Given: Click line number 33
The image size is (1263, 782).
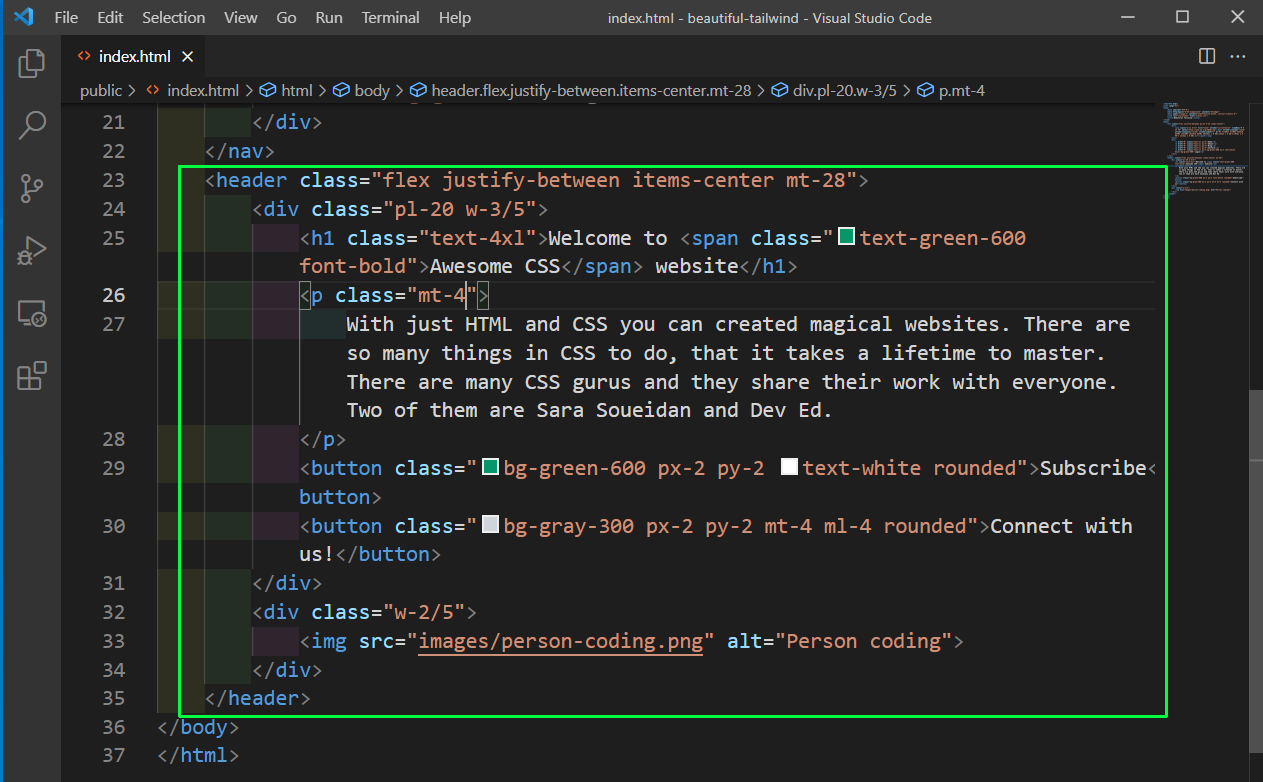Looking at the screenshot, I should tap(113, 641).
